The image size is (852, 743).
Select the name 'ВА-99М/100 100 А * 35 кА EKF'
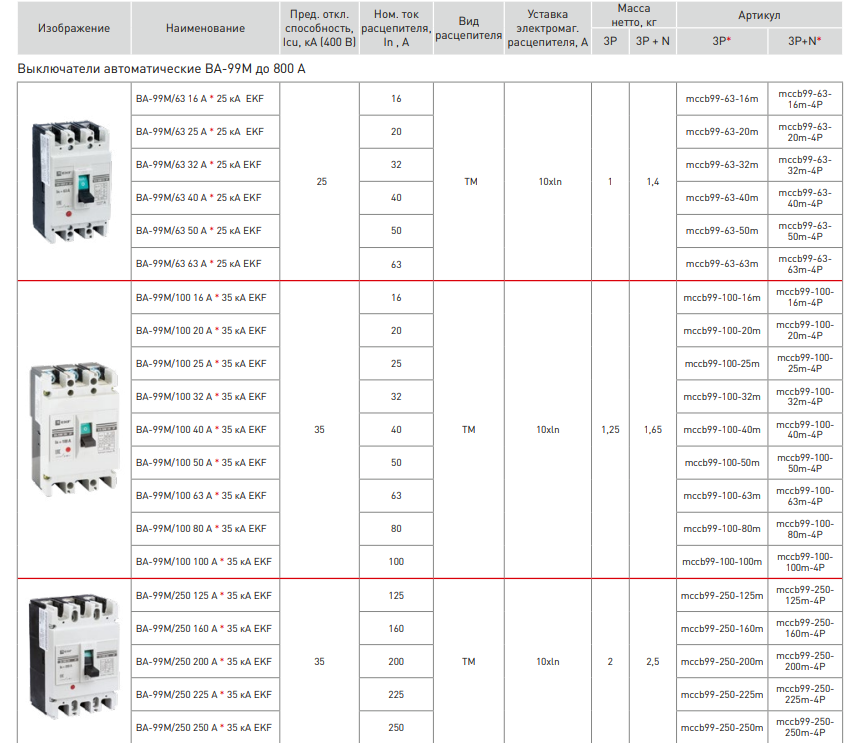(x=204, y=561)
